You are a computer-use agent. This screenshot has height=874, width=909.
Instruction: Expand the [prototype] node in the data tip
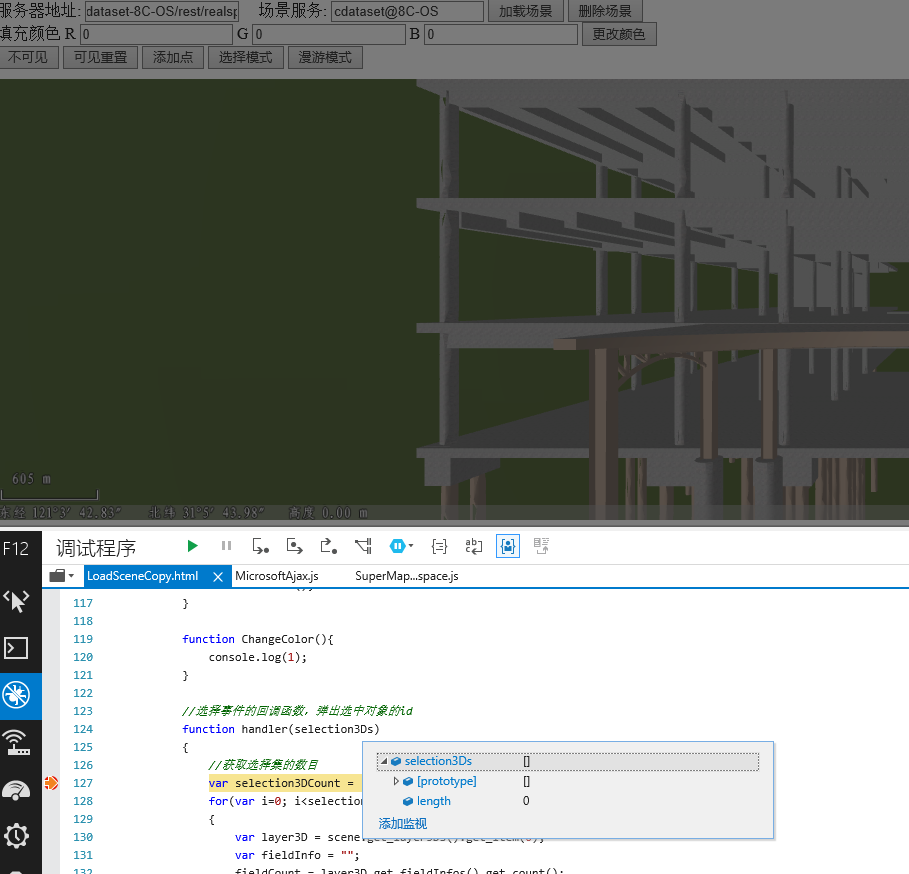tap(396, 781)
